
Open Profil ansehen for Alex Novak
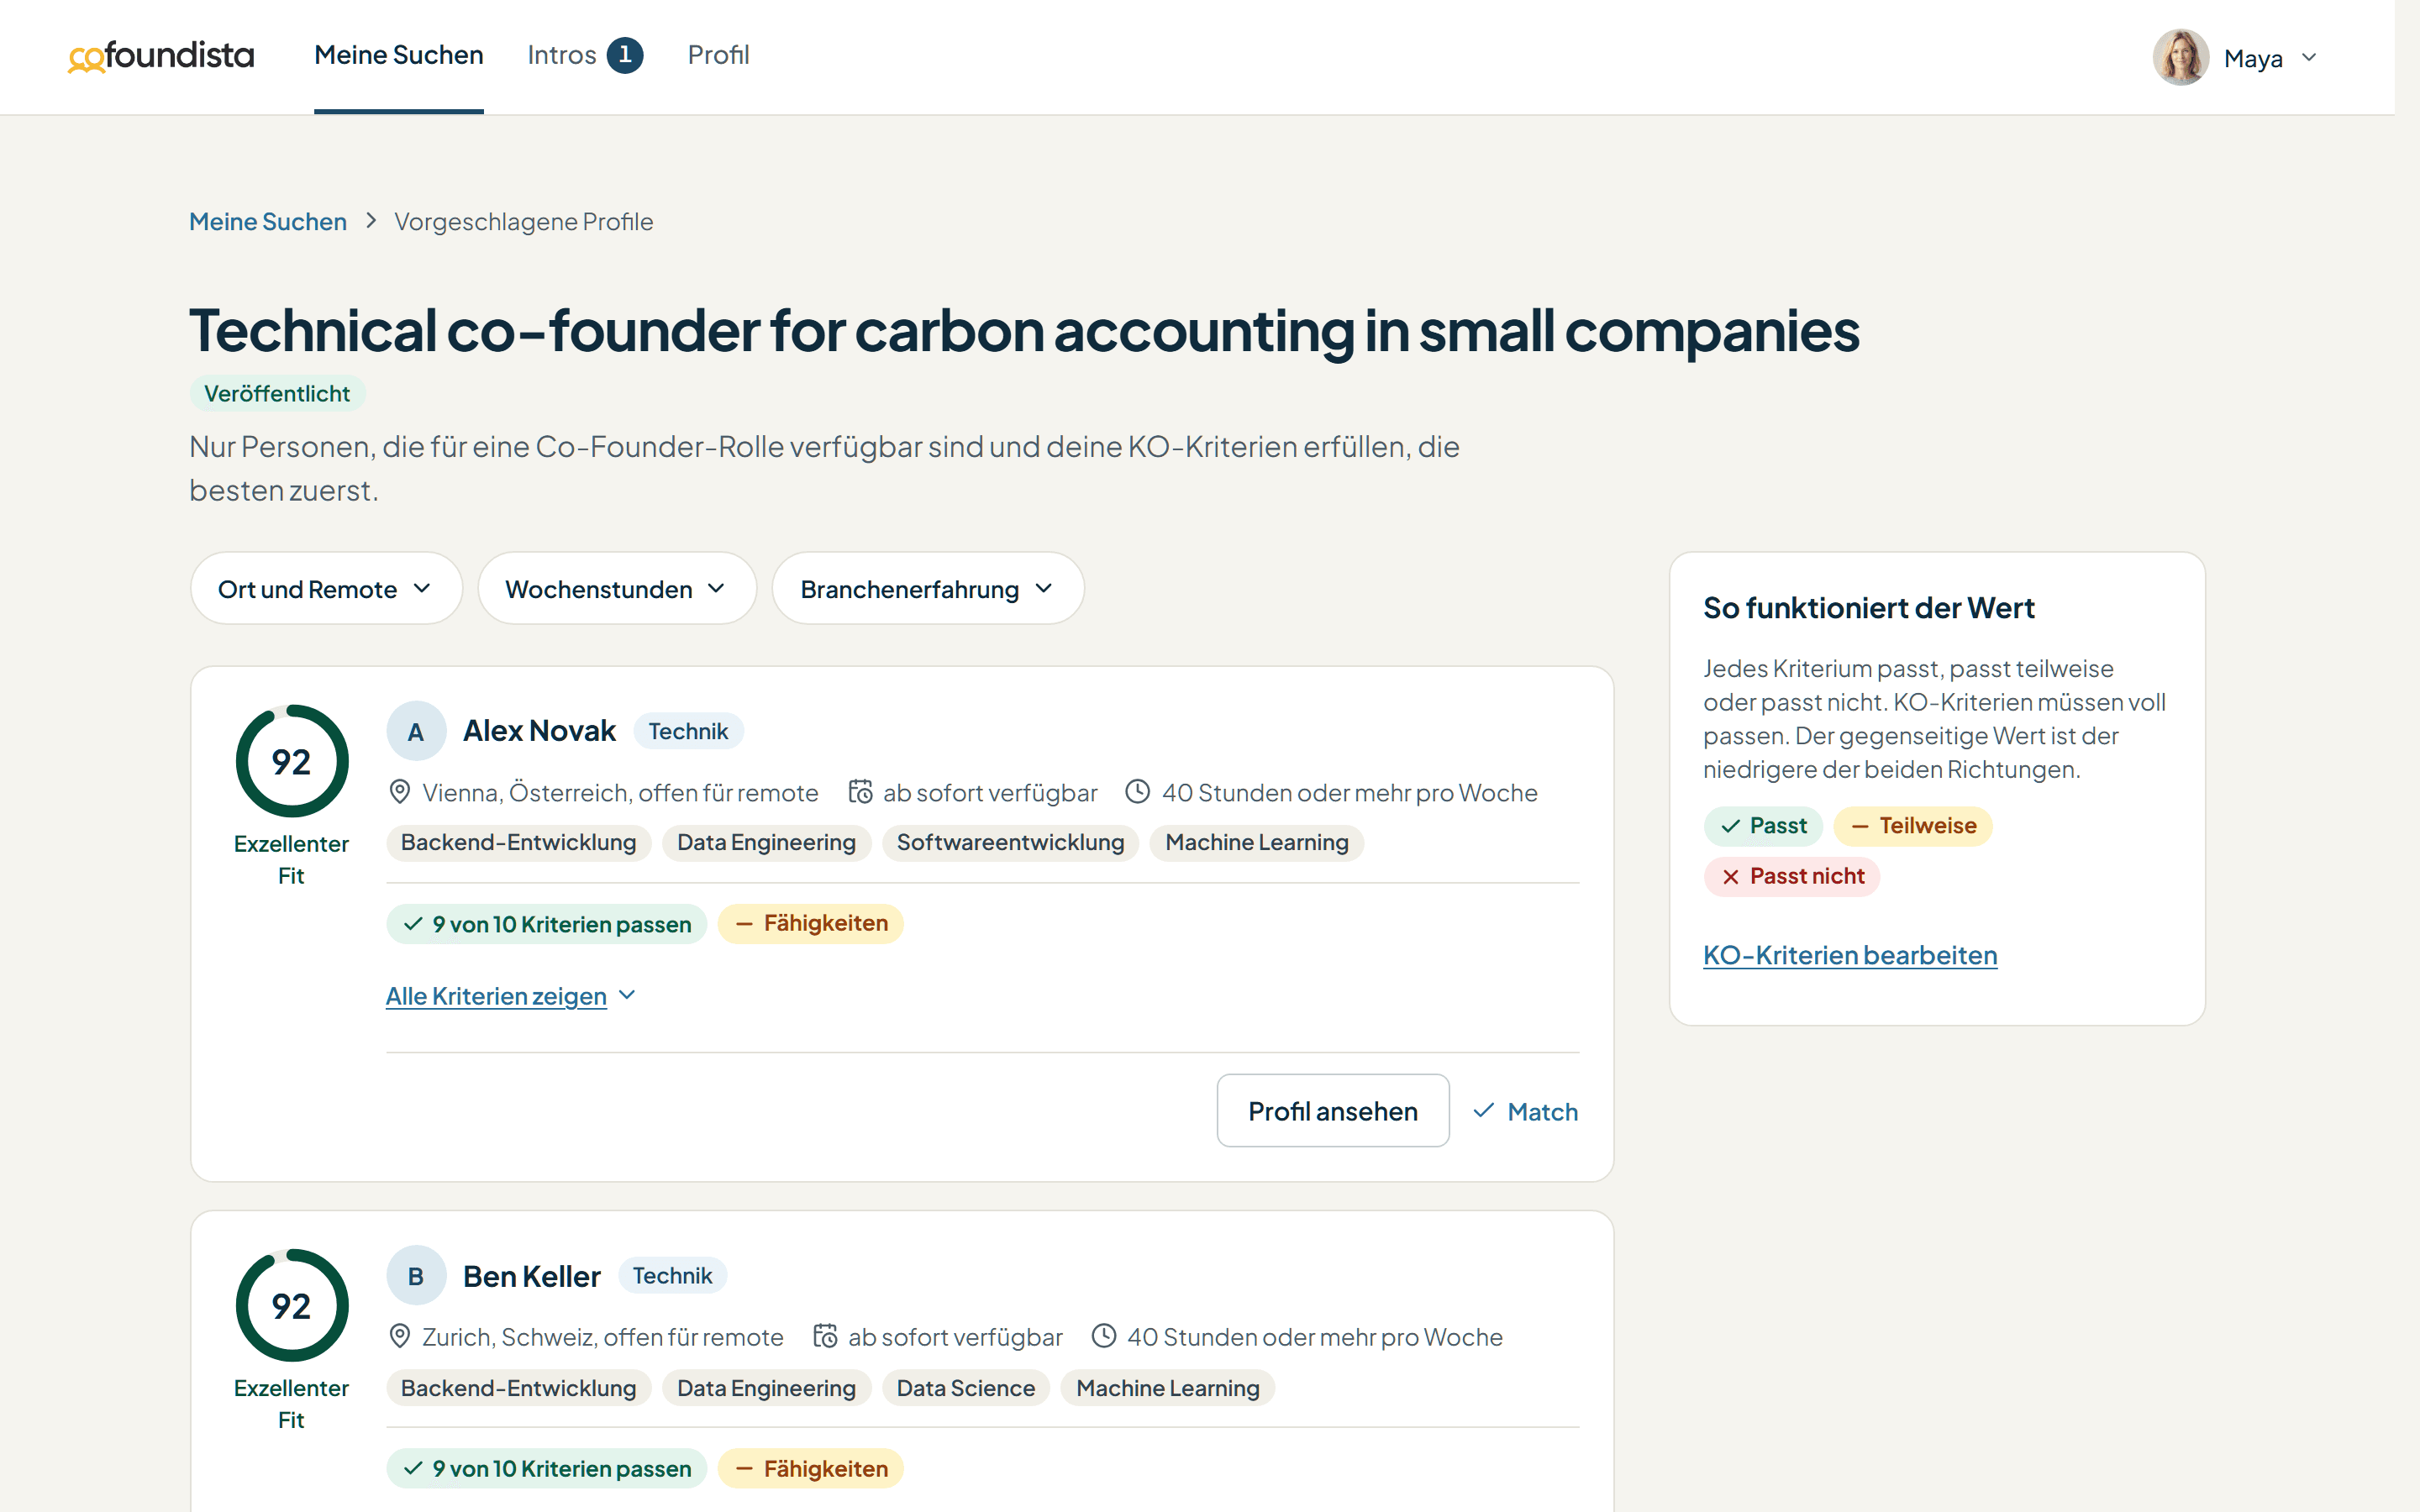[1333, 1111]
